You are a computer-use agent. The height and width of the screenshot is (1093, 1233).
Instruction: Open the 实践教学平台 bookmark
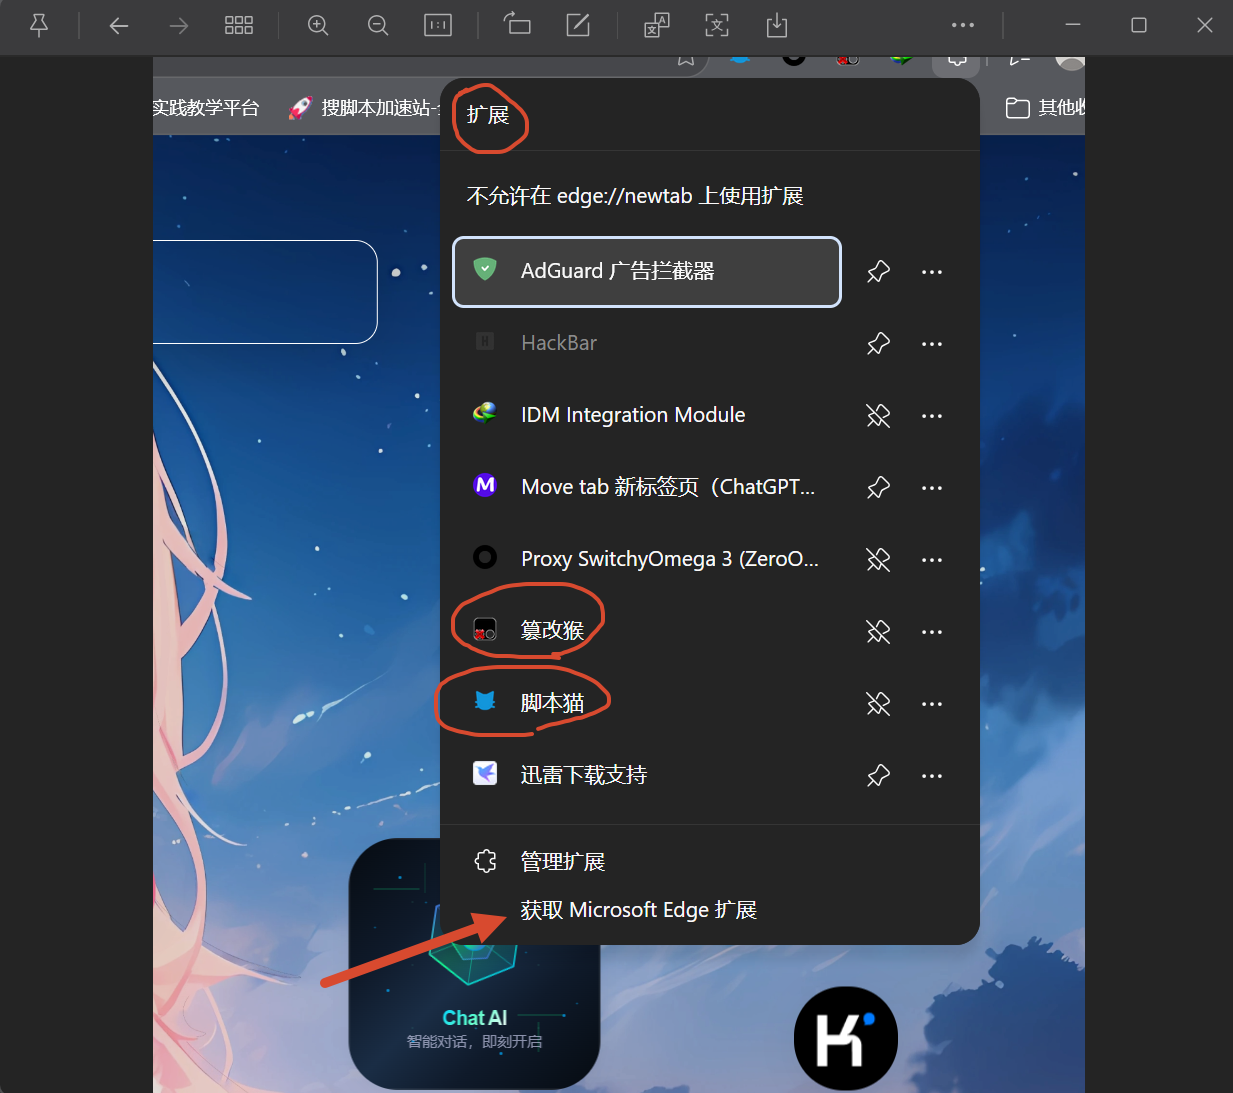tap(206, 108)
